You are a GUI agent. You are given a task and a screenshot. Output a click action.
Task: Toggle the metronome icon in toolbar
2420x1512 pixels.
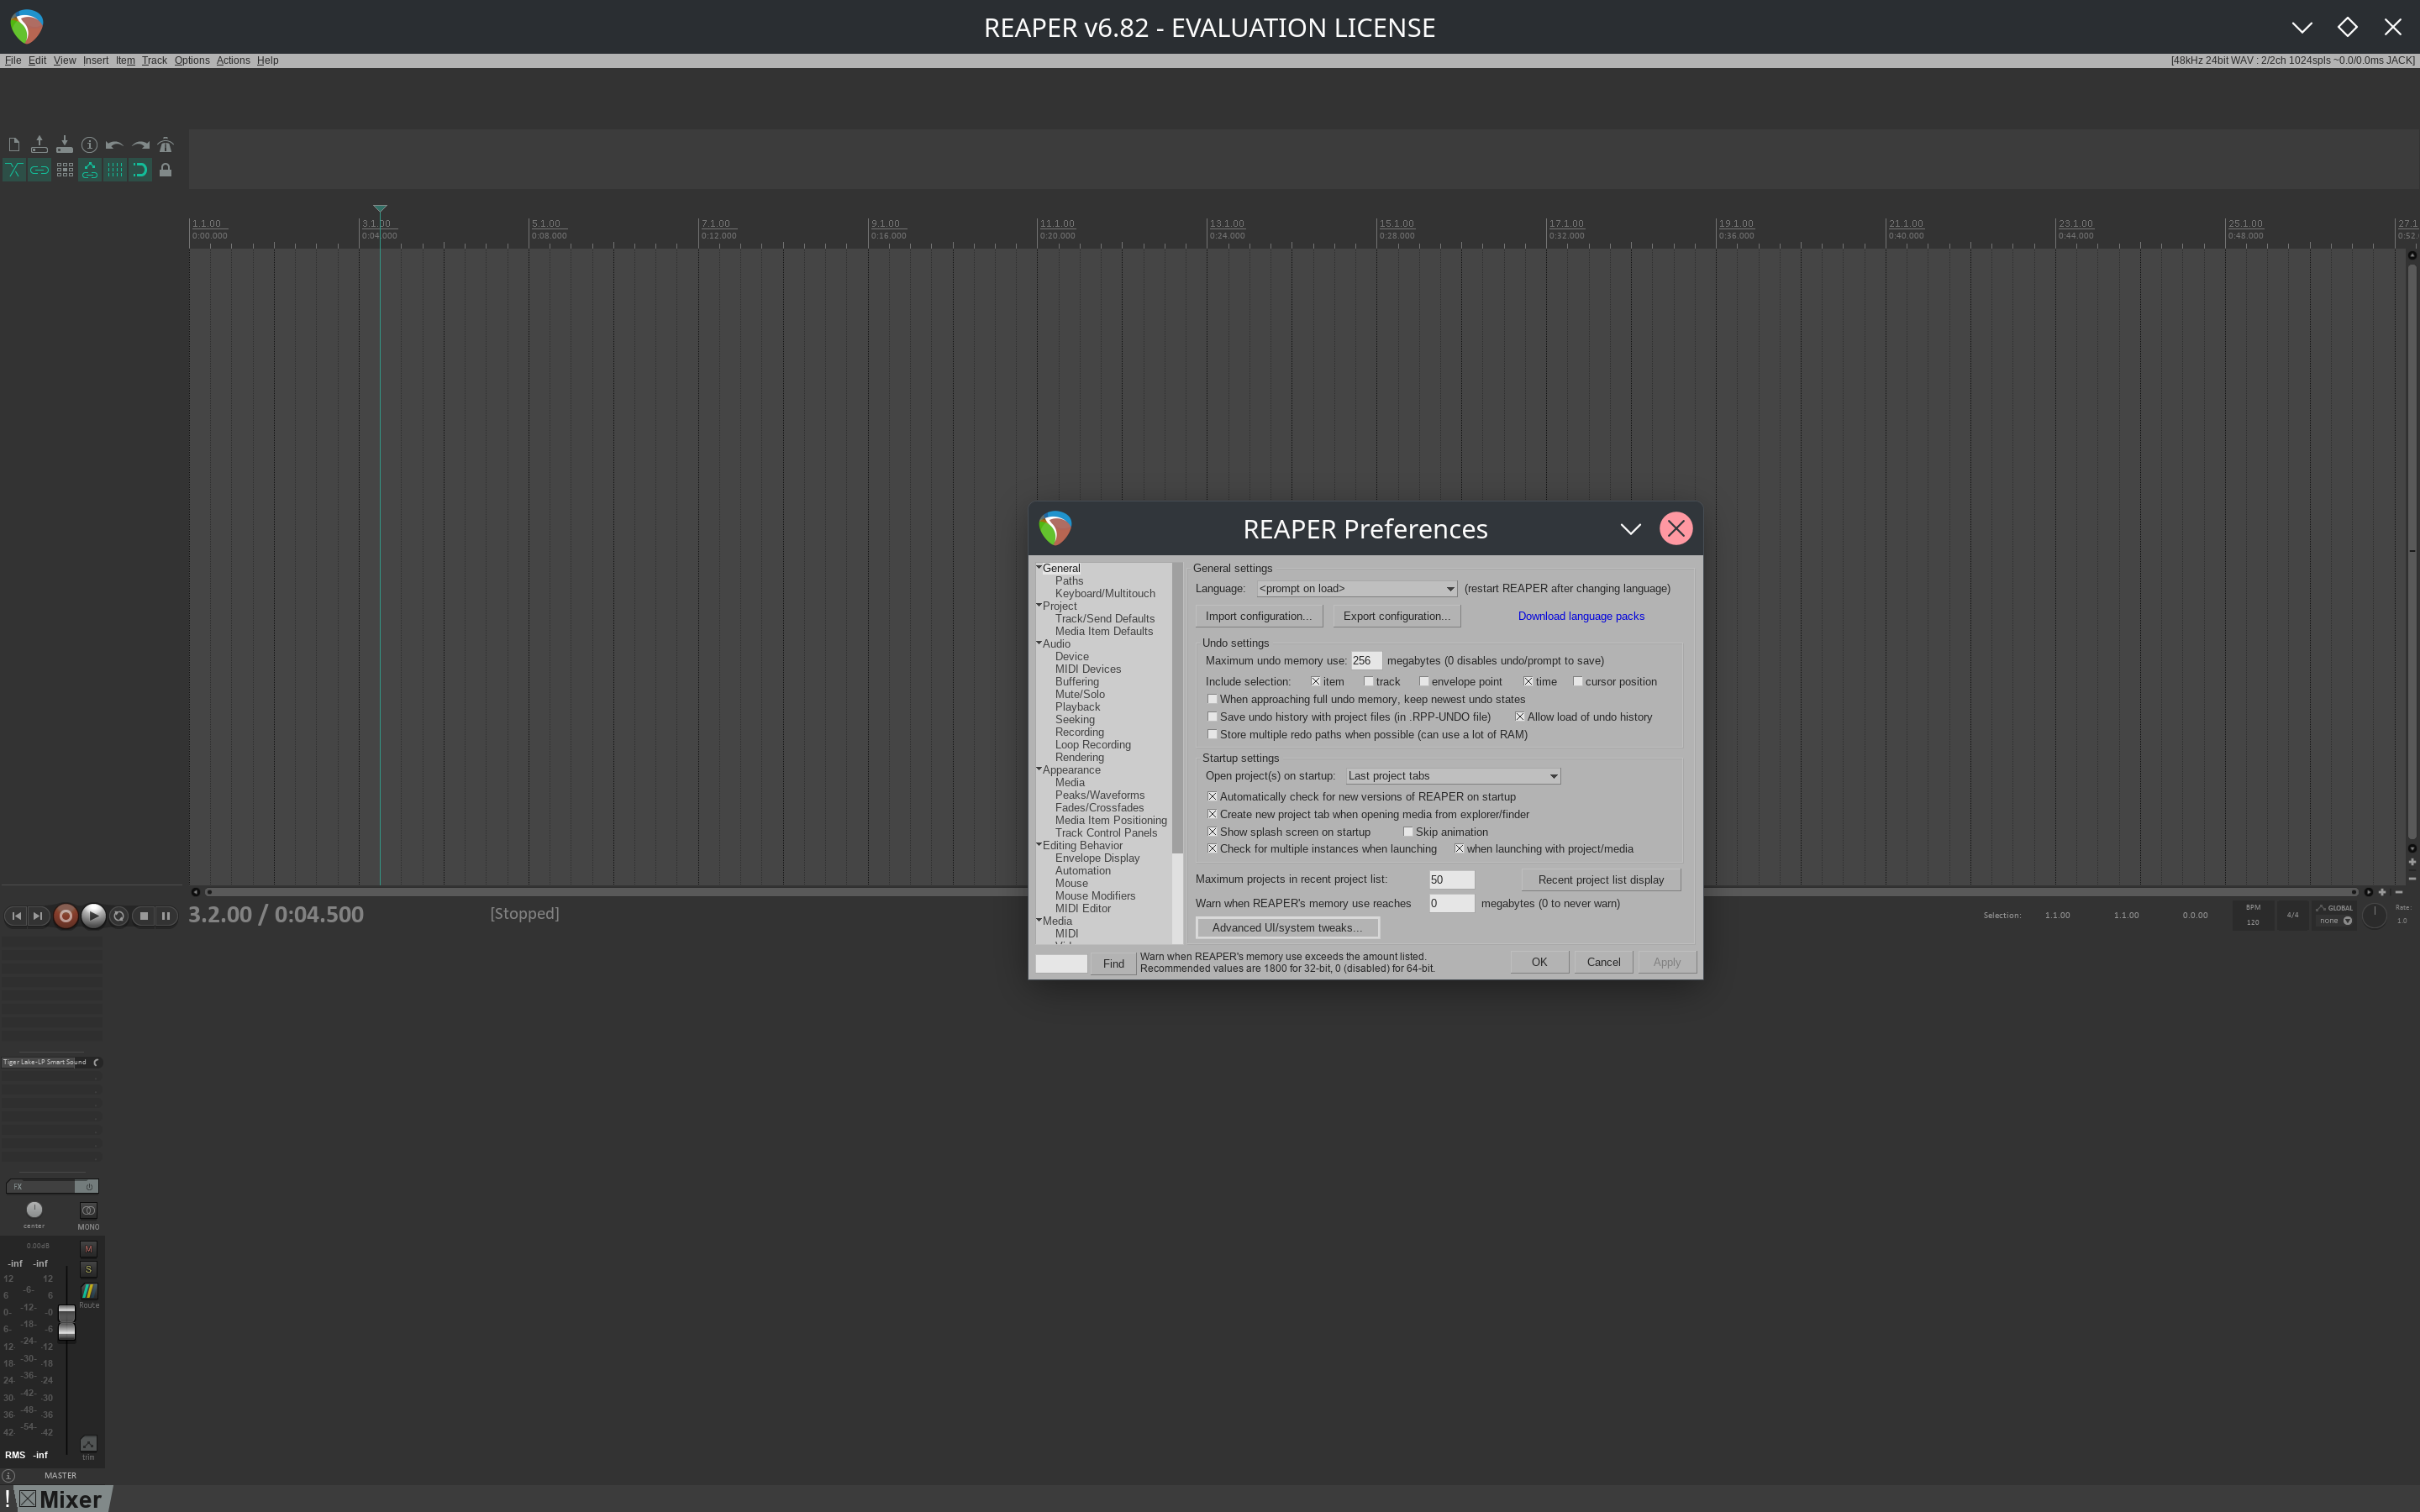click(165, 145)
